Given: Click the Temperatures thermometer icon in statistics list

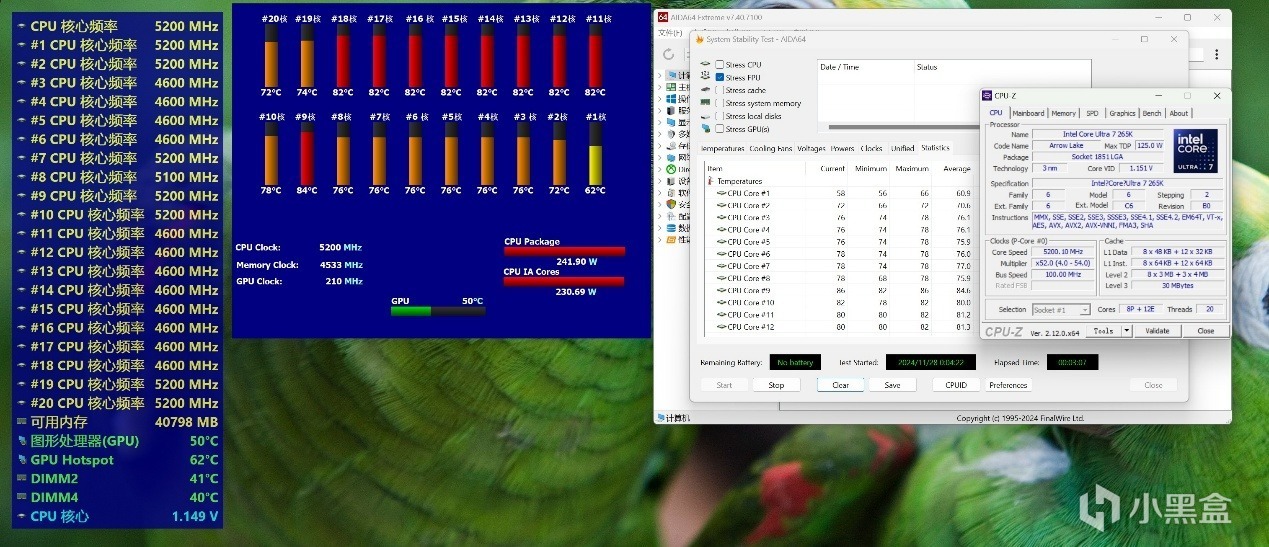Looking at the screenshot, I should click(x=712, y=181).
